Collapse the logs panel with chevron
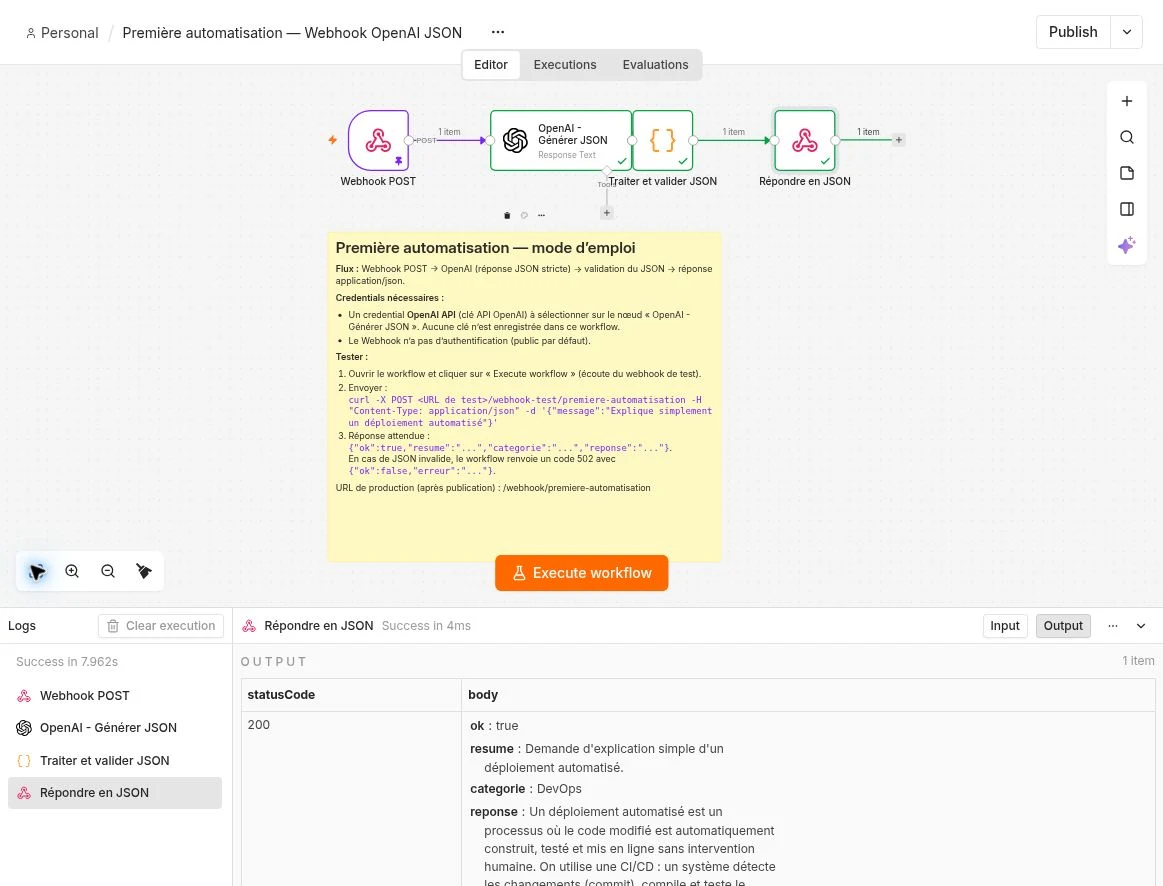Viewport: 1163px width, 886px height. point(1141,626)
